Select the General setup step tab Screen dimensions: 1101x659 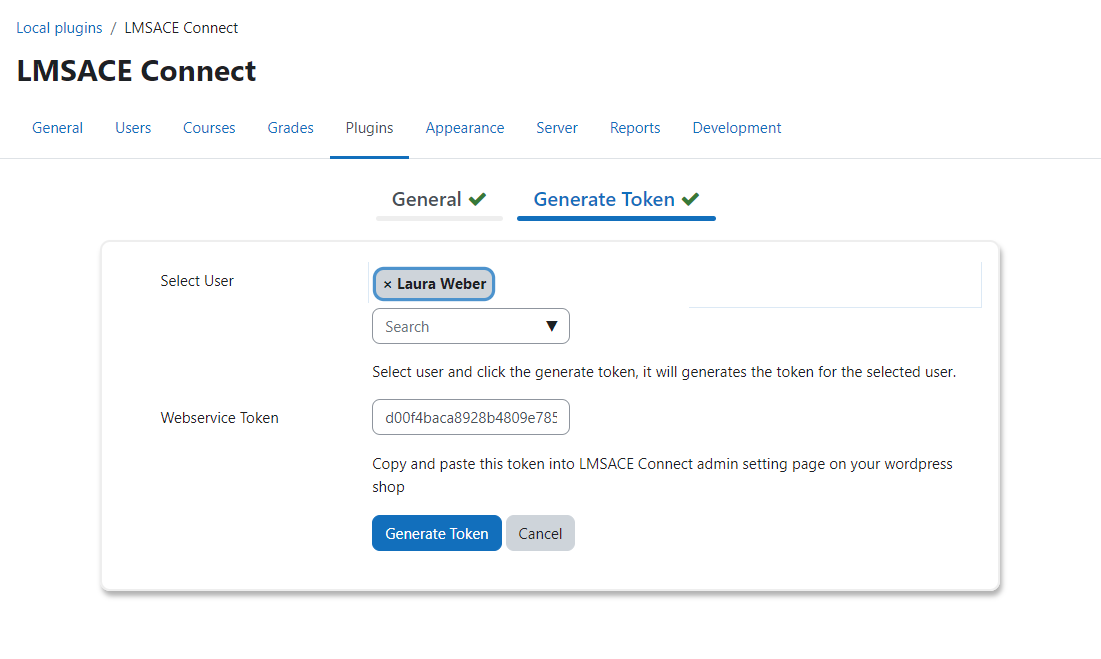tap(440, 200)
